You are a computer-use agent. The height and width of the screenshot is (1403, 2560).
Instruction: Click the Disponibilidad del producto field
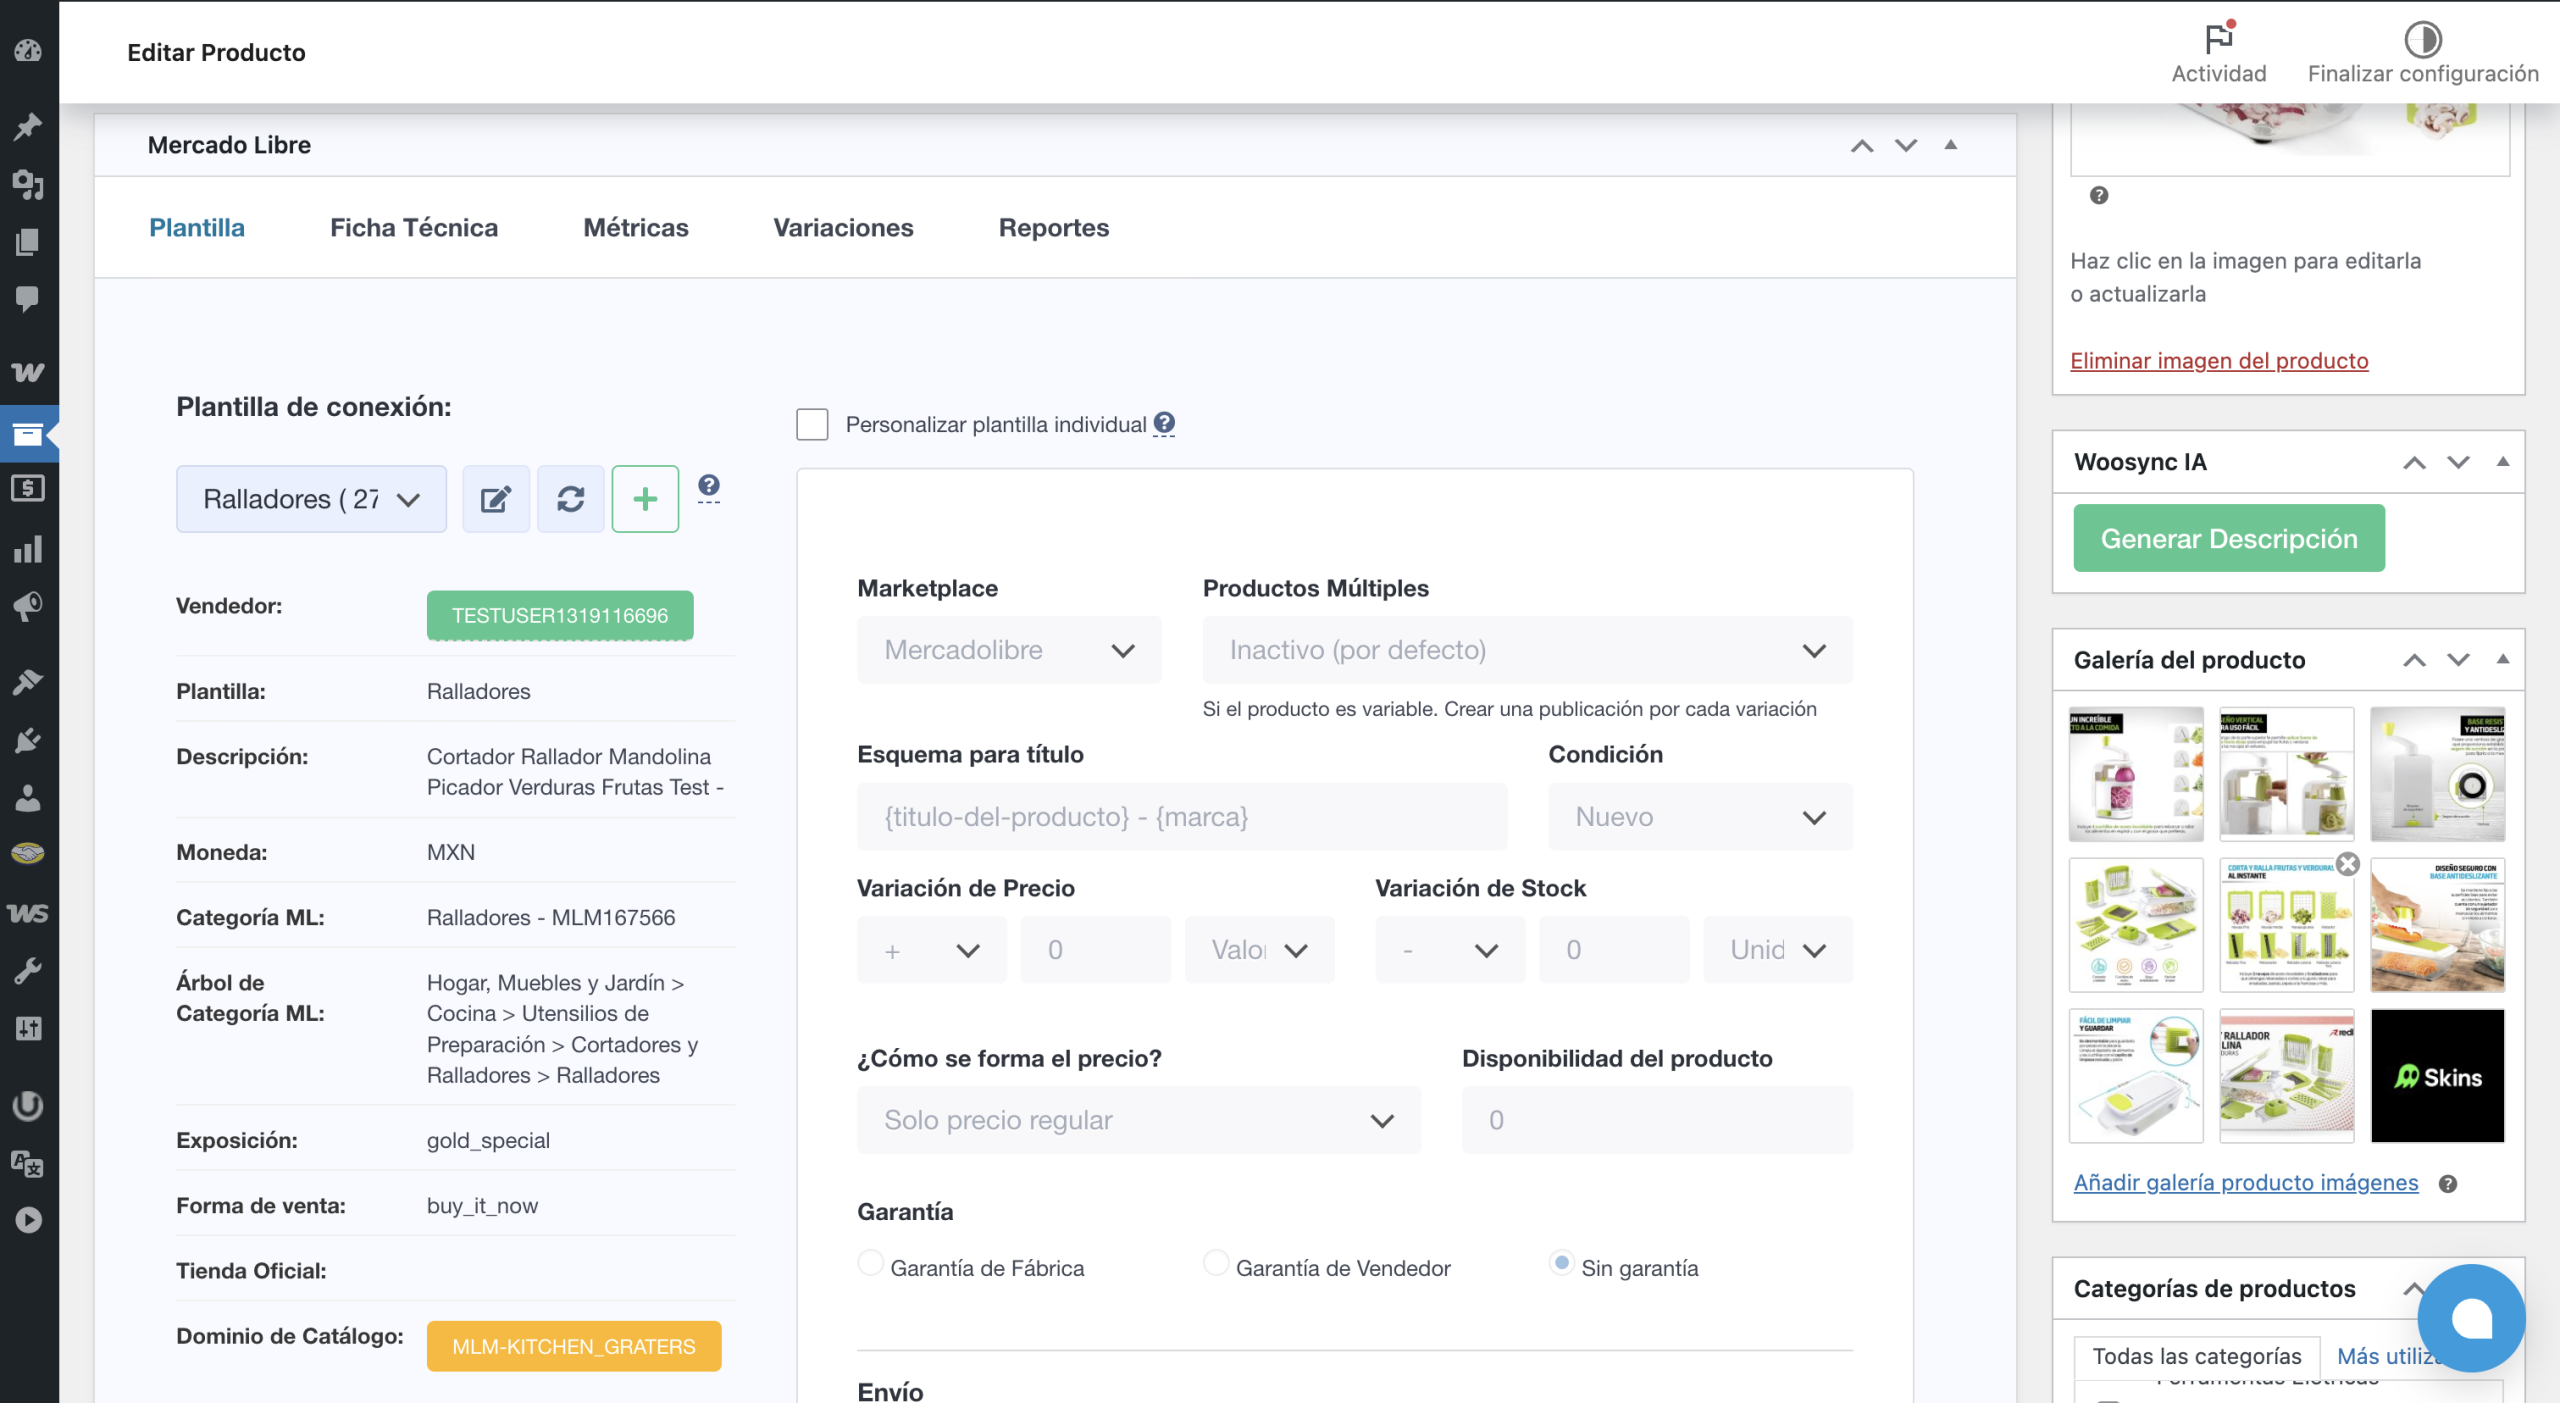click(x=1657, y=1120)
